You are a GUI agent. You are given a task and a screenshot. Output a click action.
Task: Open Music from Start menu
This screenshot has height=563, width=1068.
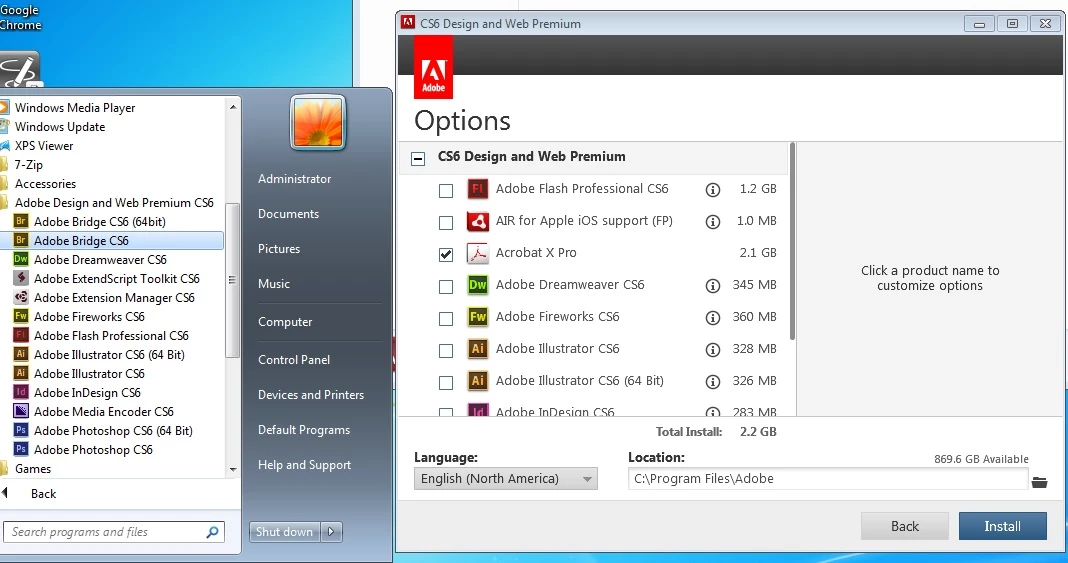[274, 284]
